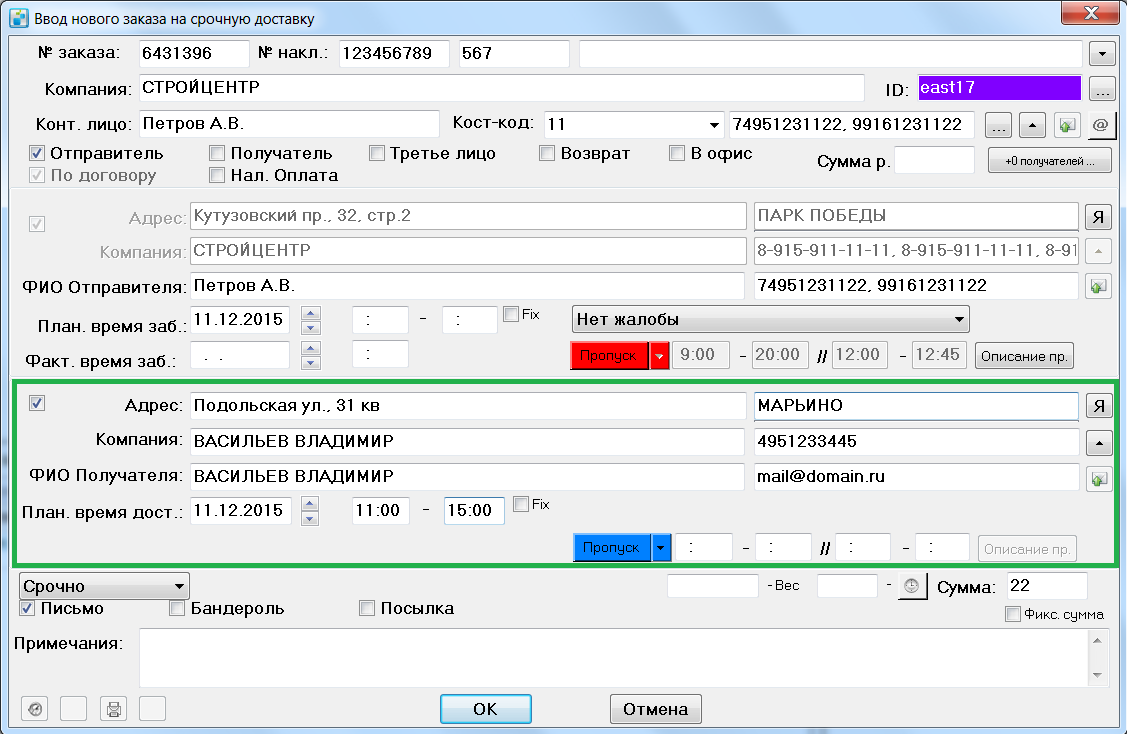Enable the Получатель checkbox
This screenshot has height=734, width=1127.
(216, 153)
